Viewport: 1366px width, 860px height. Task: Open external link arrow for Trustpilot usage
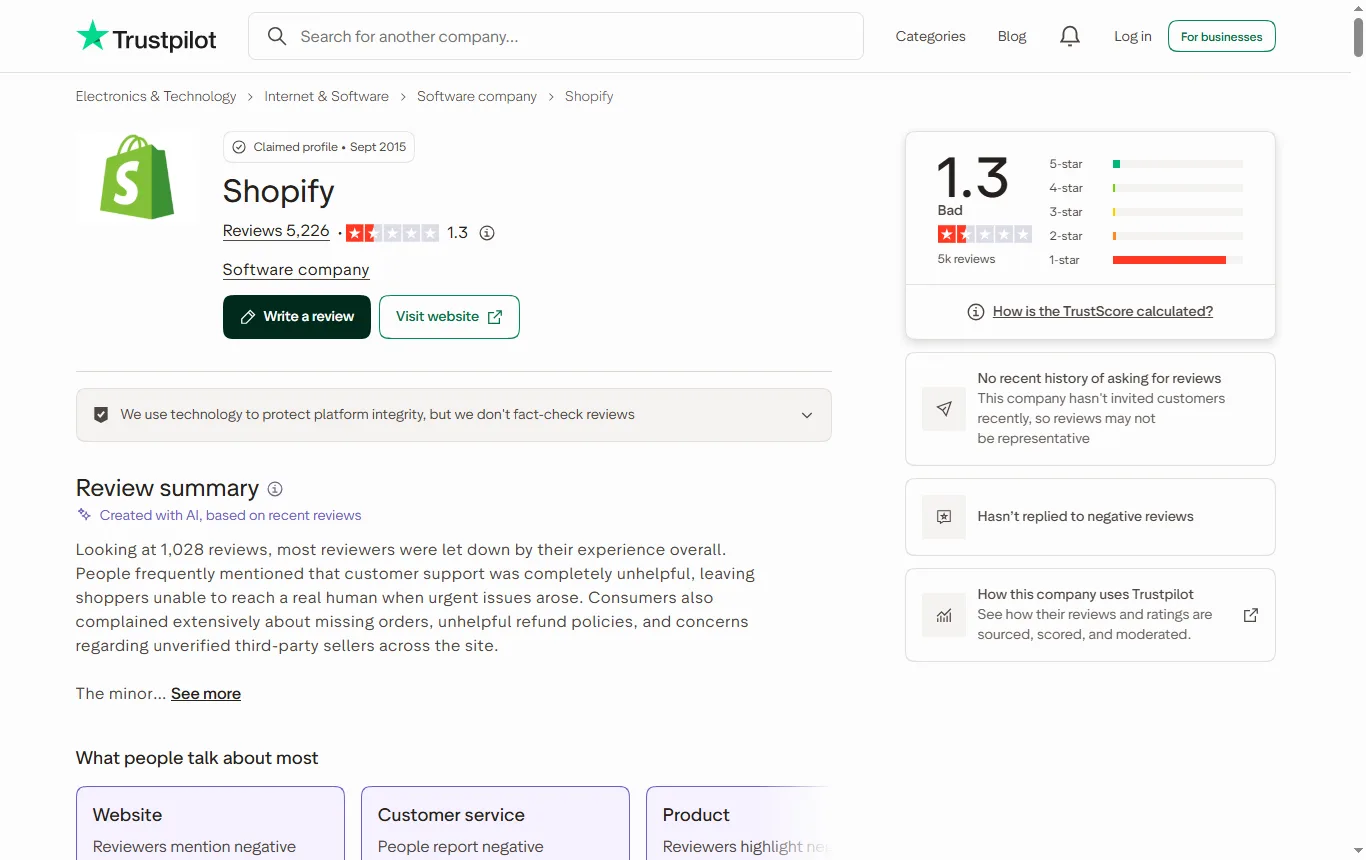click(x=1250, y=615)
